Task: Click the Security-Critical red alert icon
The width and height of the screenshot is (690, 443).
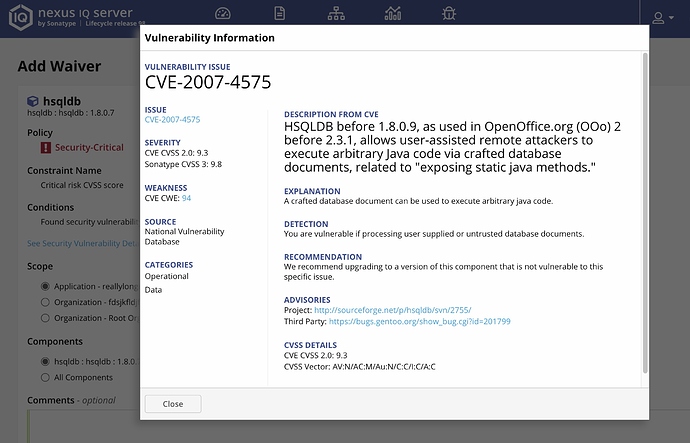Action: tap(46, 147)
